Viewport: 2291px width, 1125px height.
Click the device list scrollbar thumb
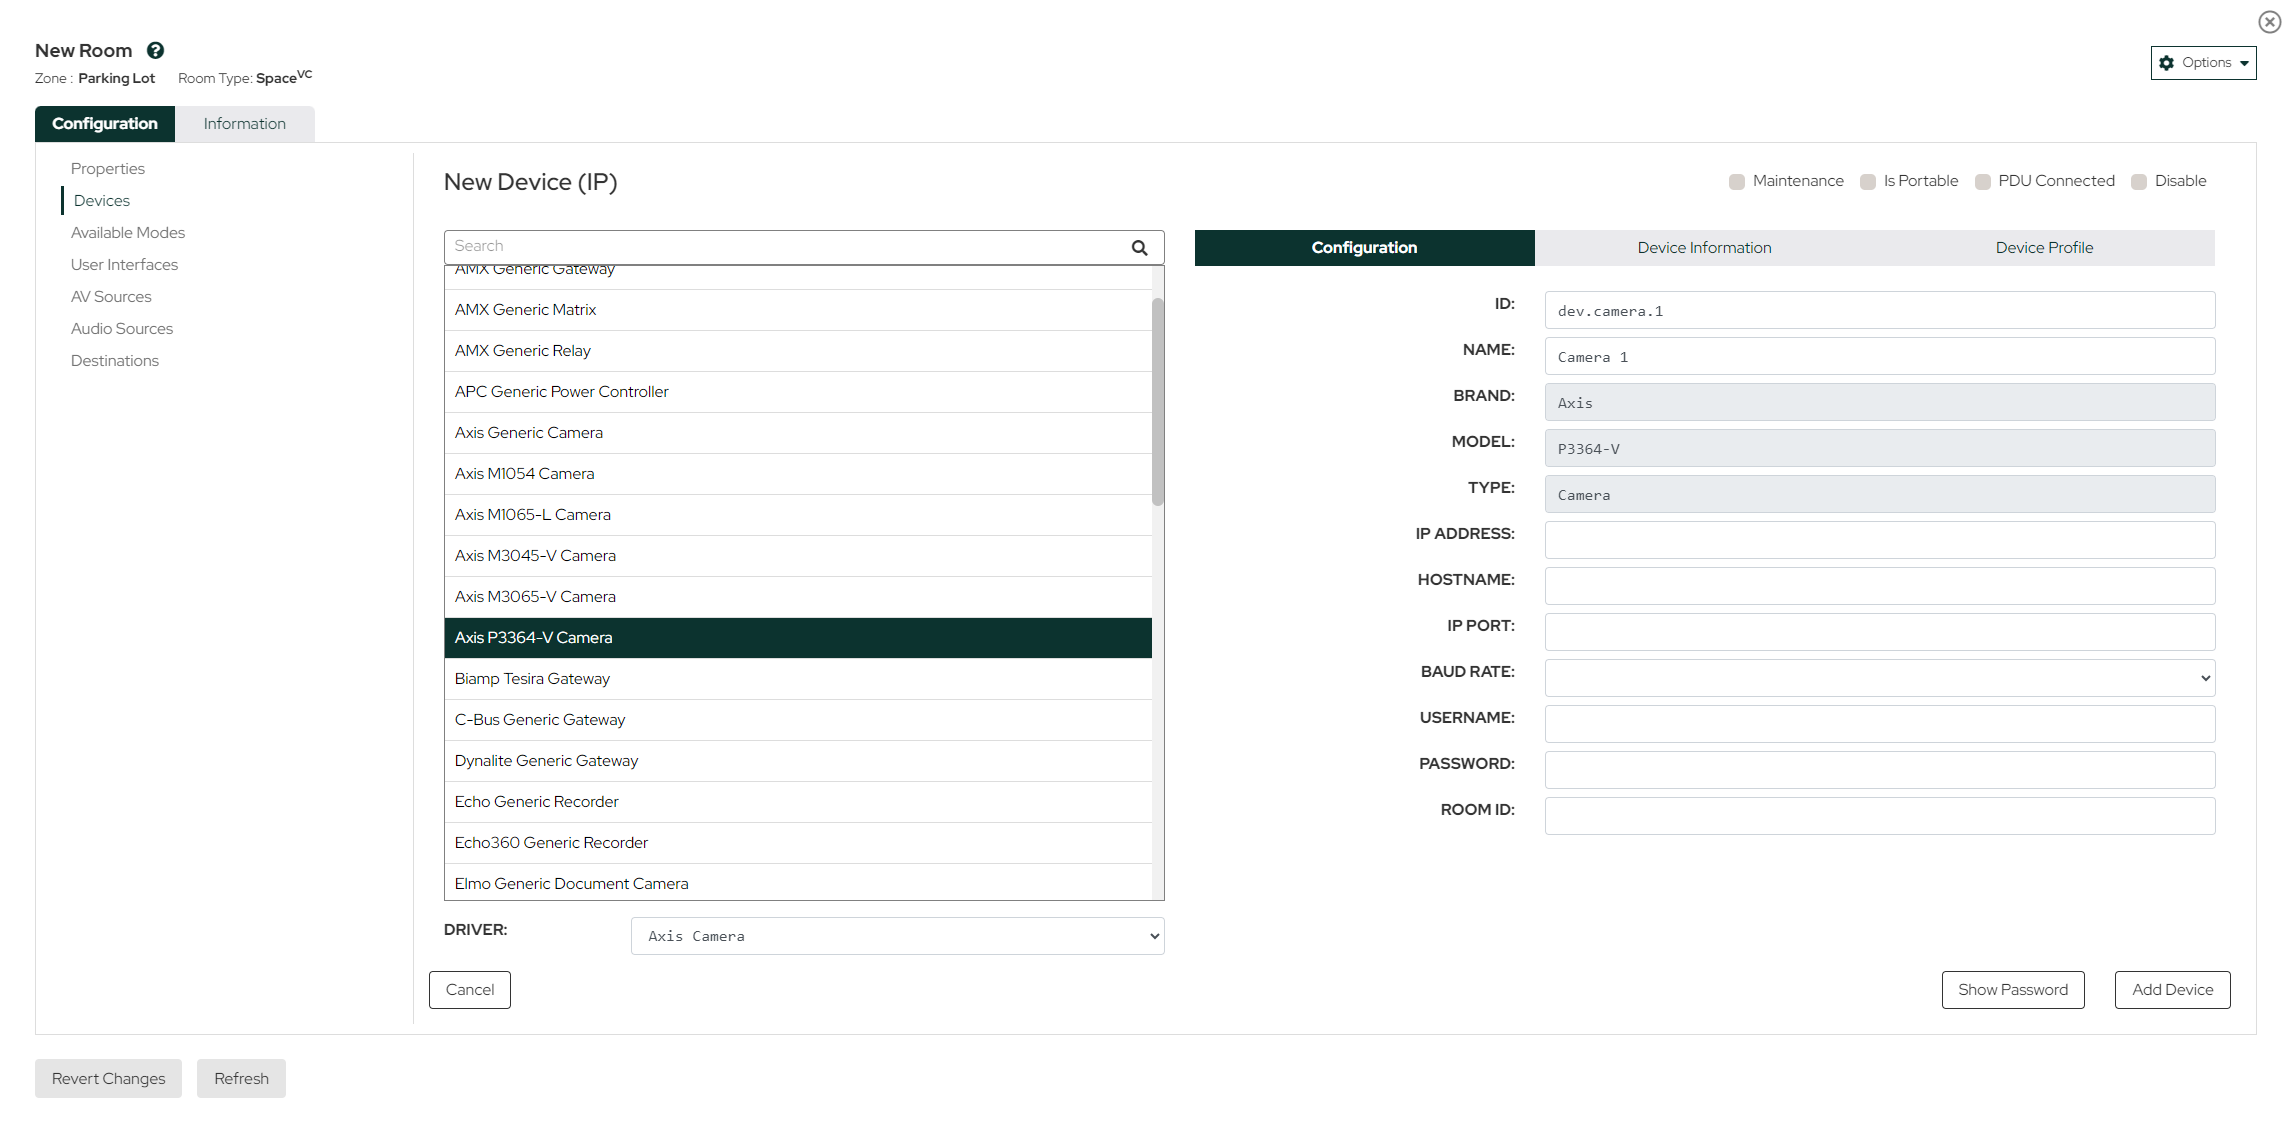pyautogui.click(x=1158, y=402)
